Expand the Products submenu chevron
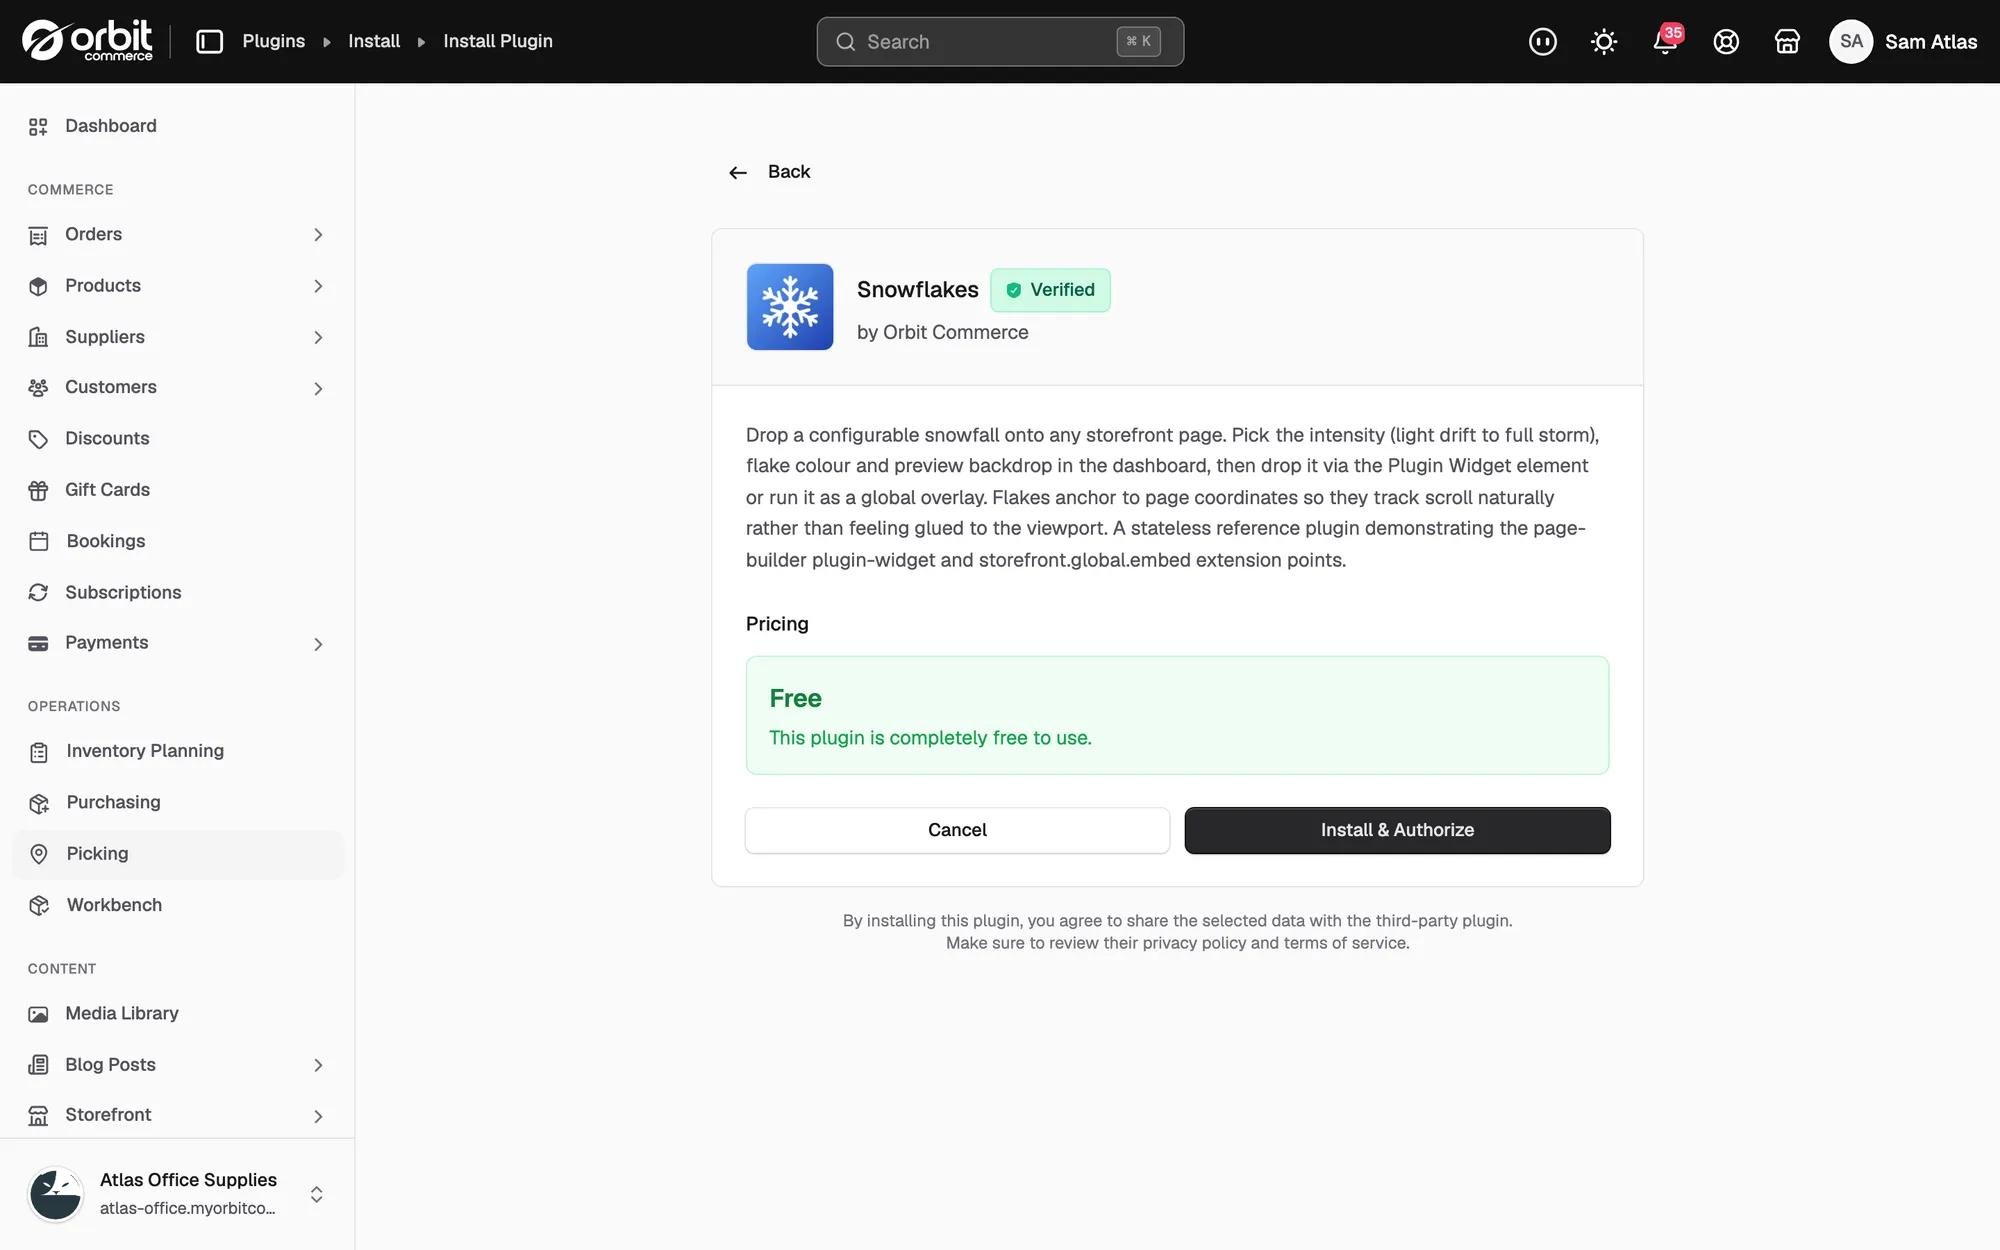 coord(318,286)
